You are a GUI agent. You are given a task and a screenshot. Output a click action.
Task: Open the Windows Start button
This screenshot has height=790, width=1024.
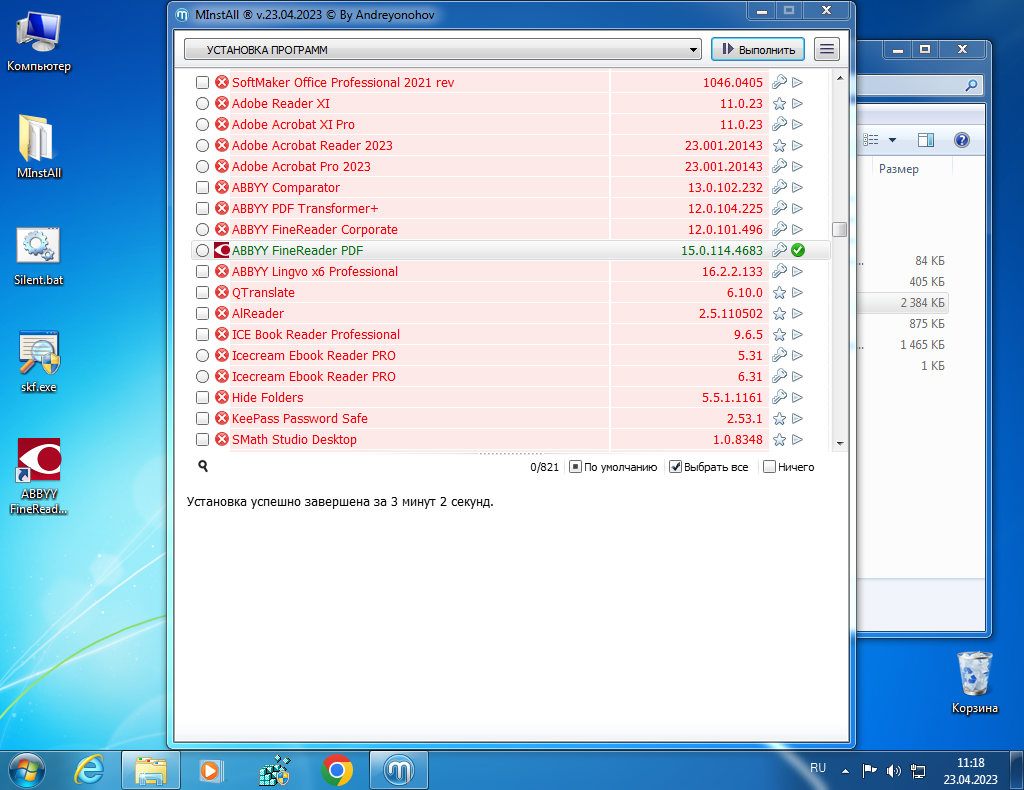click(x=27, y=770)
